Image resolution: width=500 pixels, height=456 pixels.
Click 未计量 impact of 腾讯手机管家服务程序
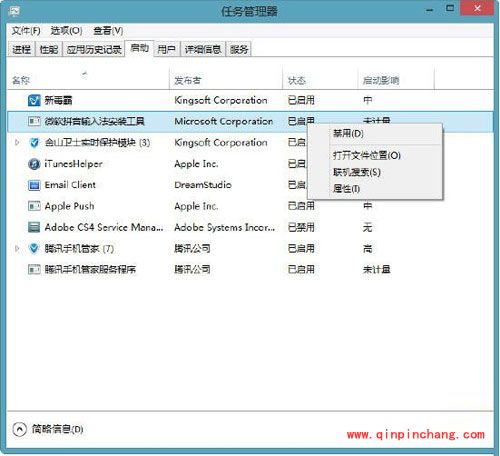[376, 269]
